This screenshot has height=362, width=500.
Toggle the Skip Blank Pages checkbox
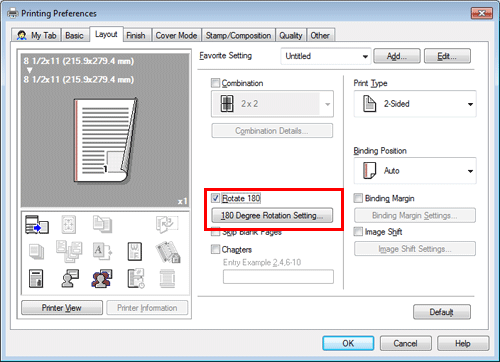[x=216, y=232]
